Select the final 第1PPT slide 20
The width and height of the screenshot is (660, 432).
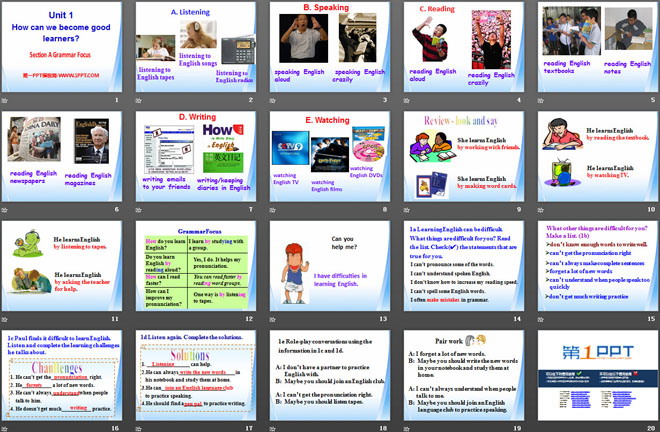[x=598, y=375]
